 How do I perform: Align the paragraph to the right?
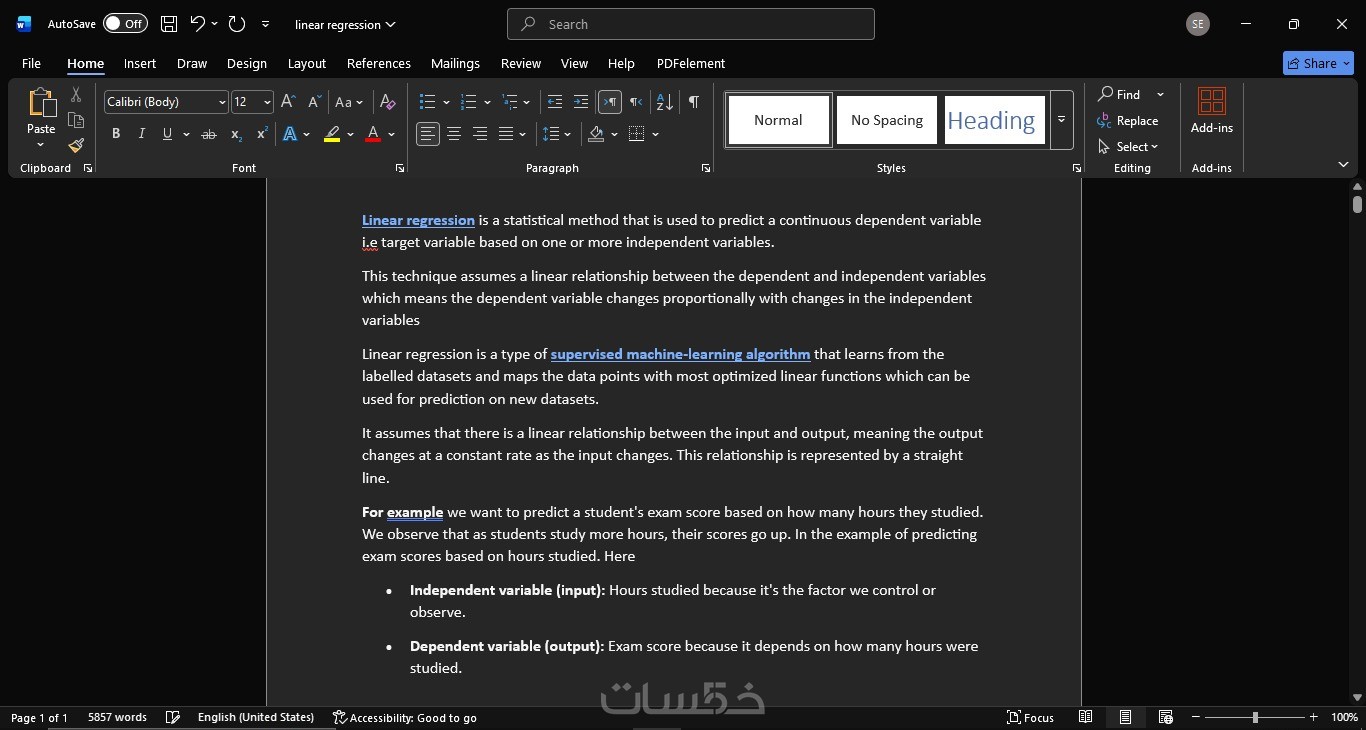point(480,134)
